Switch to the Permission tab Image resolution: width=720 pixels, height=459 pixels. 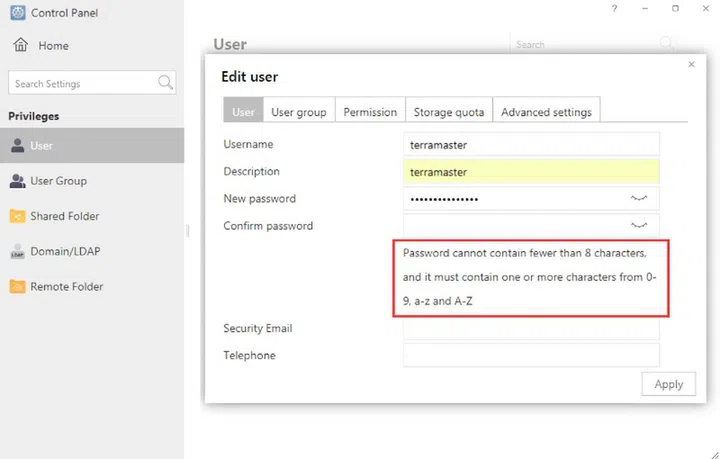(370, 112)
